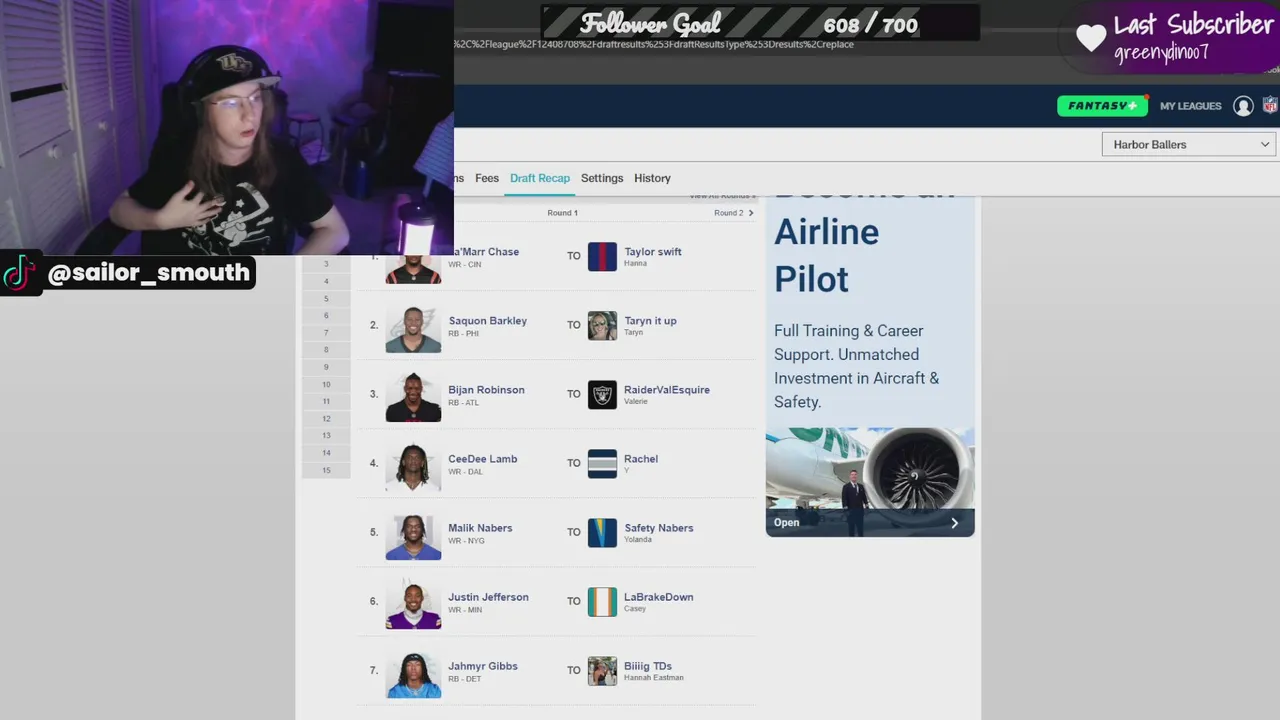
Task: Open the History tab
Action: (x=652, y=178)
